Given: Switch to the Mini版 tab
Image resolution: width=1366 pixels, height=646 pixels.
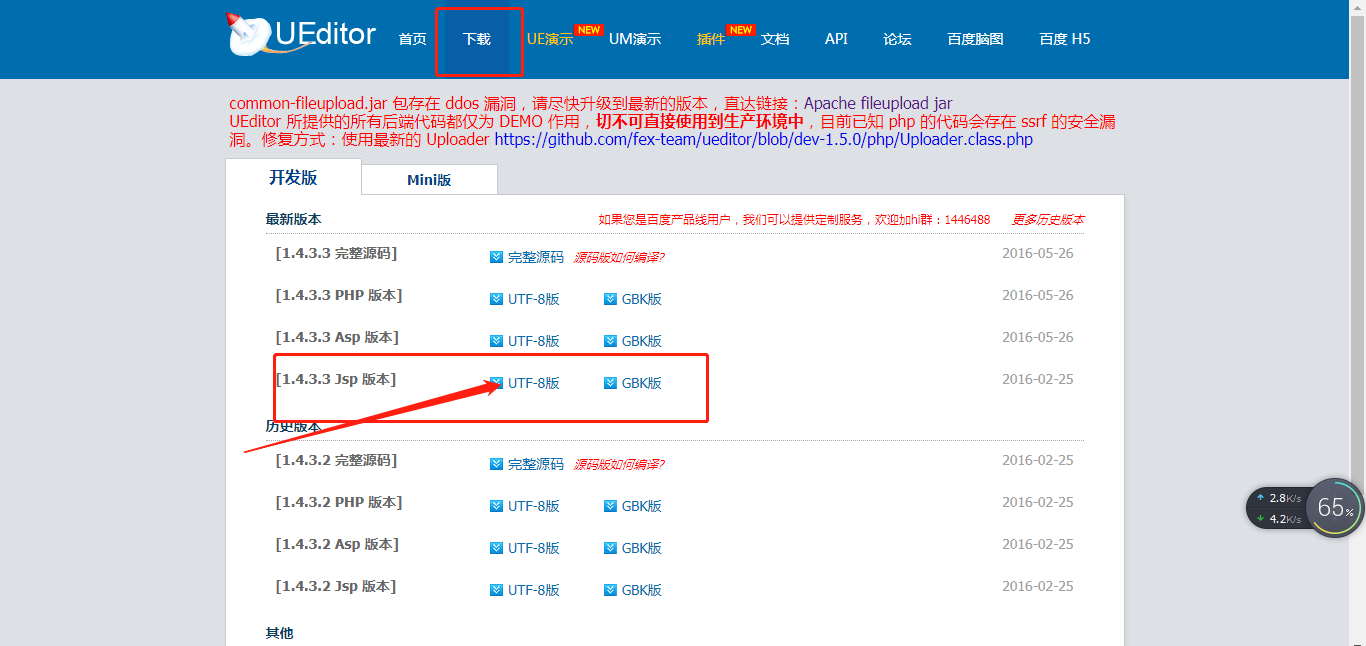Looking at the screenshot, I should click(429, 178).
